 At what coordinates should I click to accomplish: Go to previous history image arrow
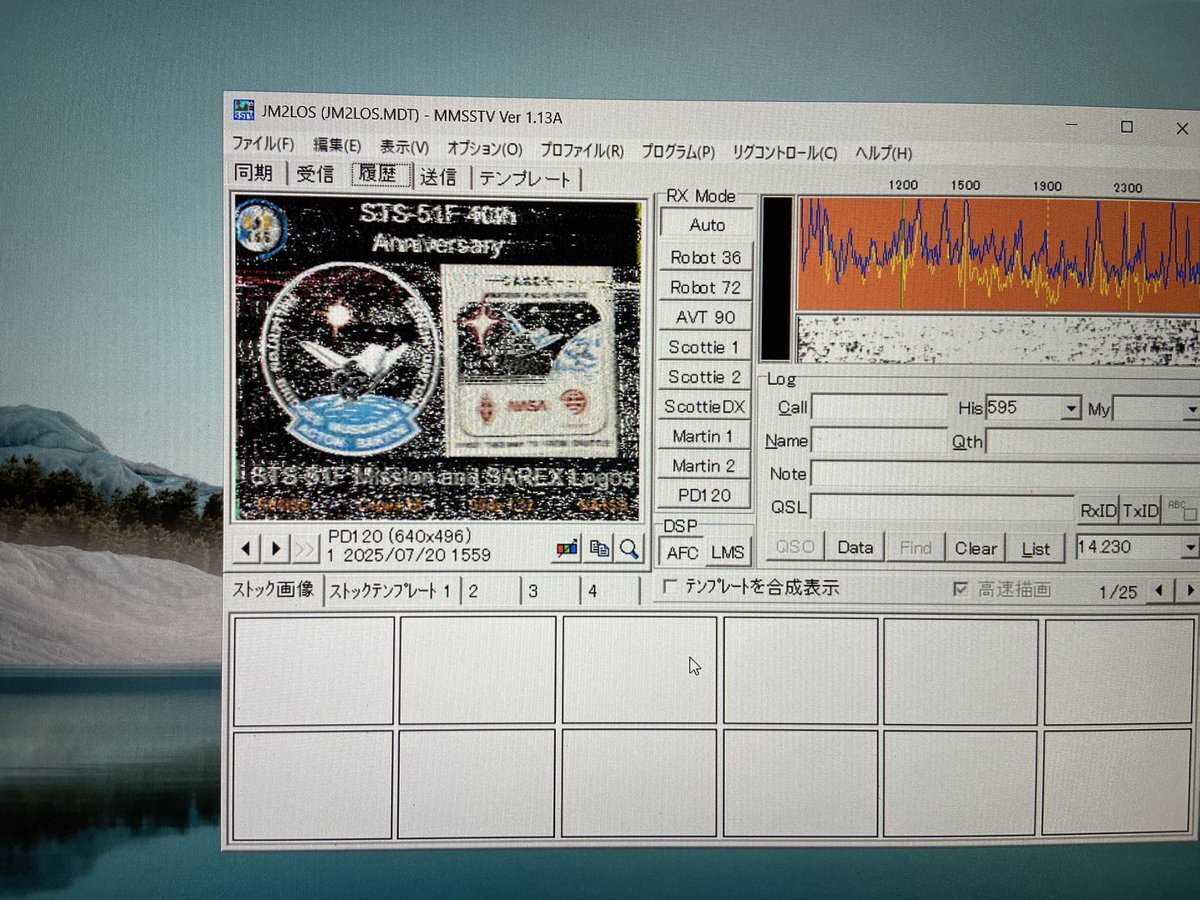coord(246,548)
